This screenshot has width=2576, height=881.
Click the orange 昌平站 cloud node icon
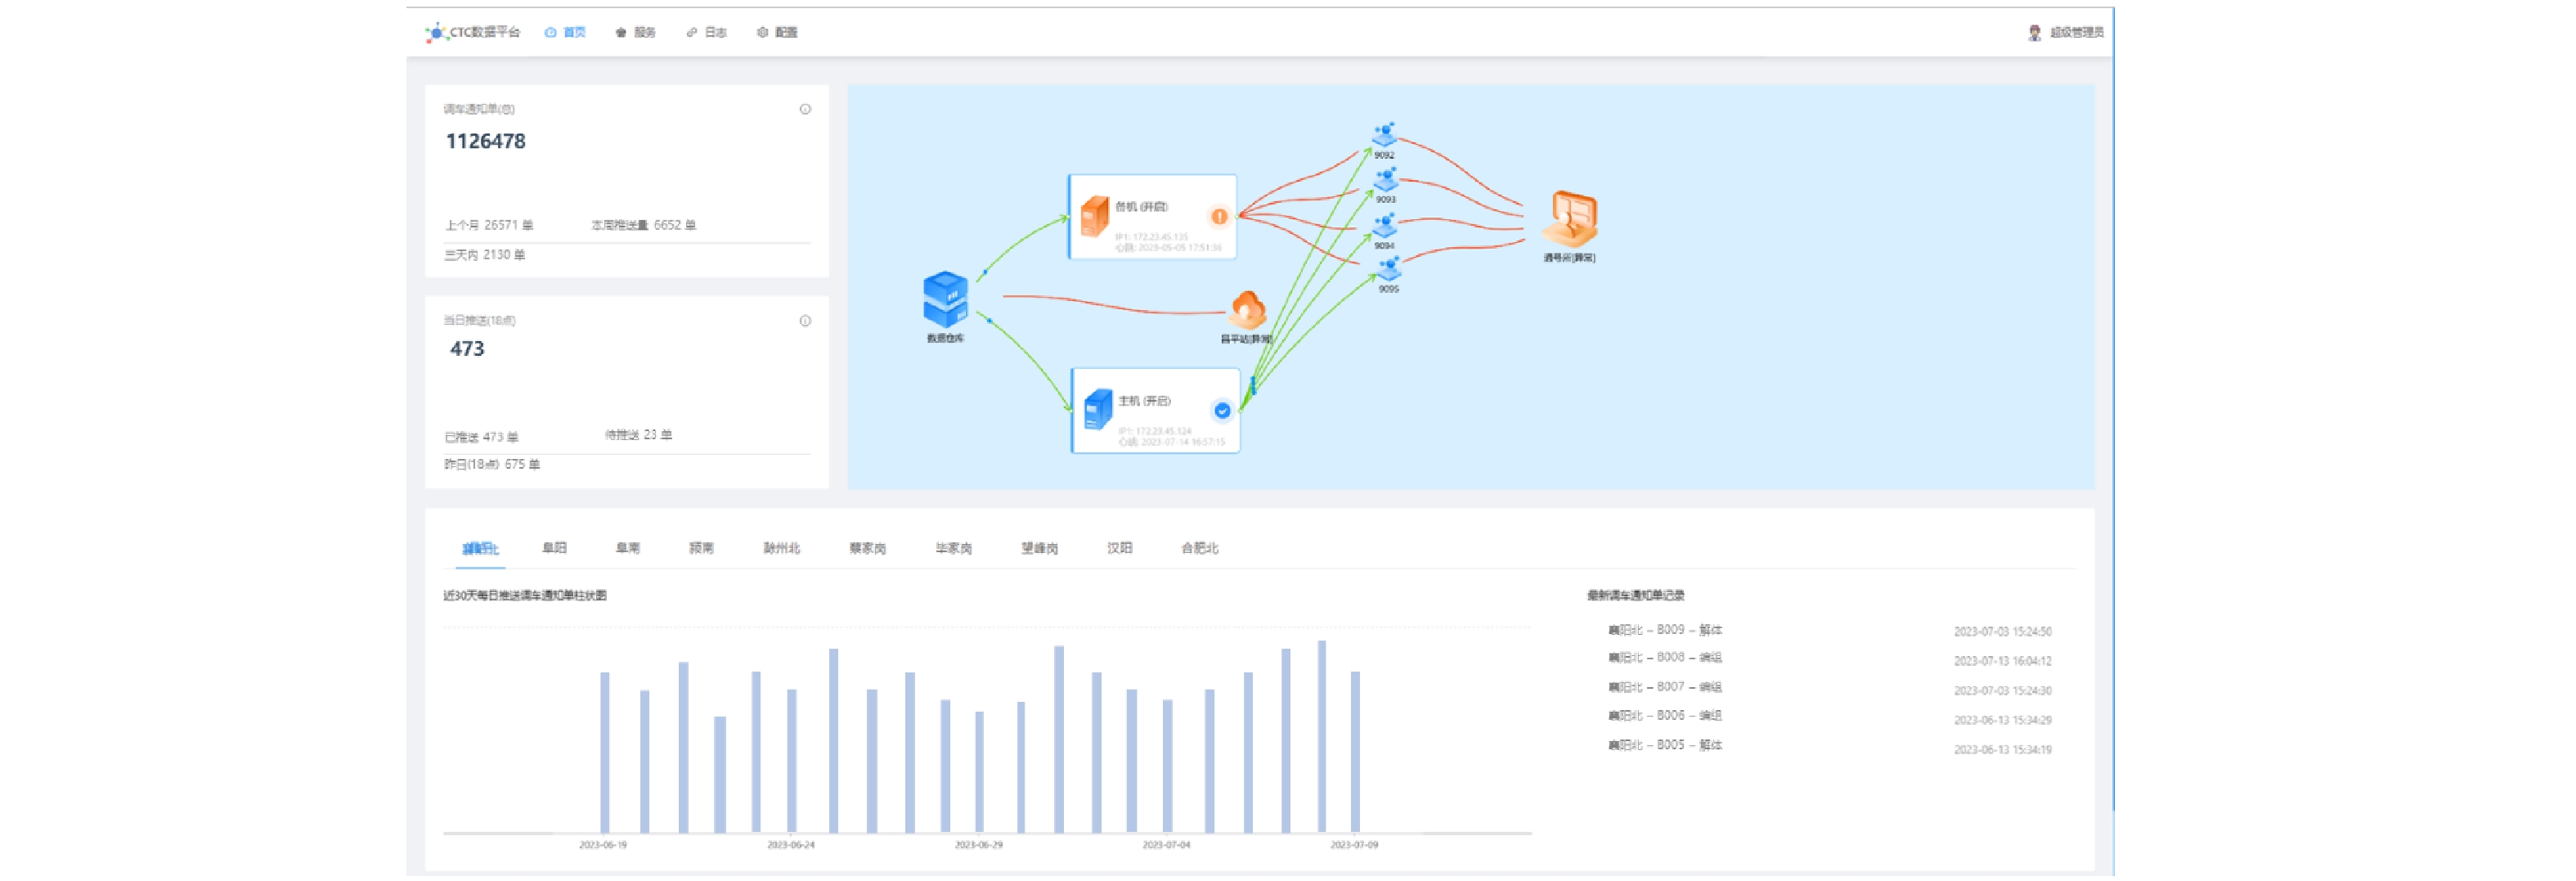point(1247,310)
